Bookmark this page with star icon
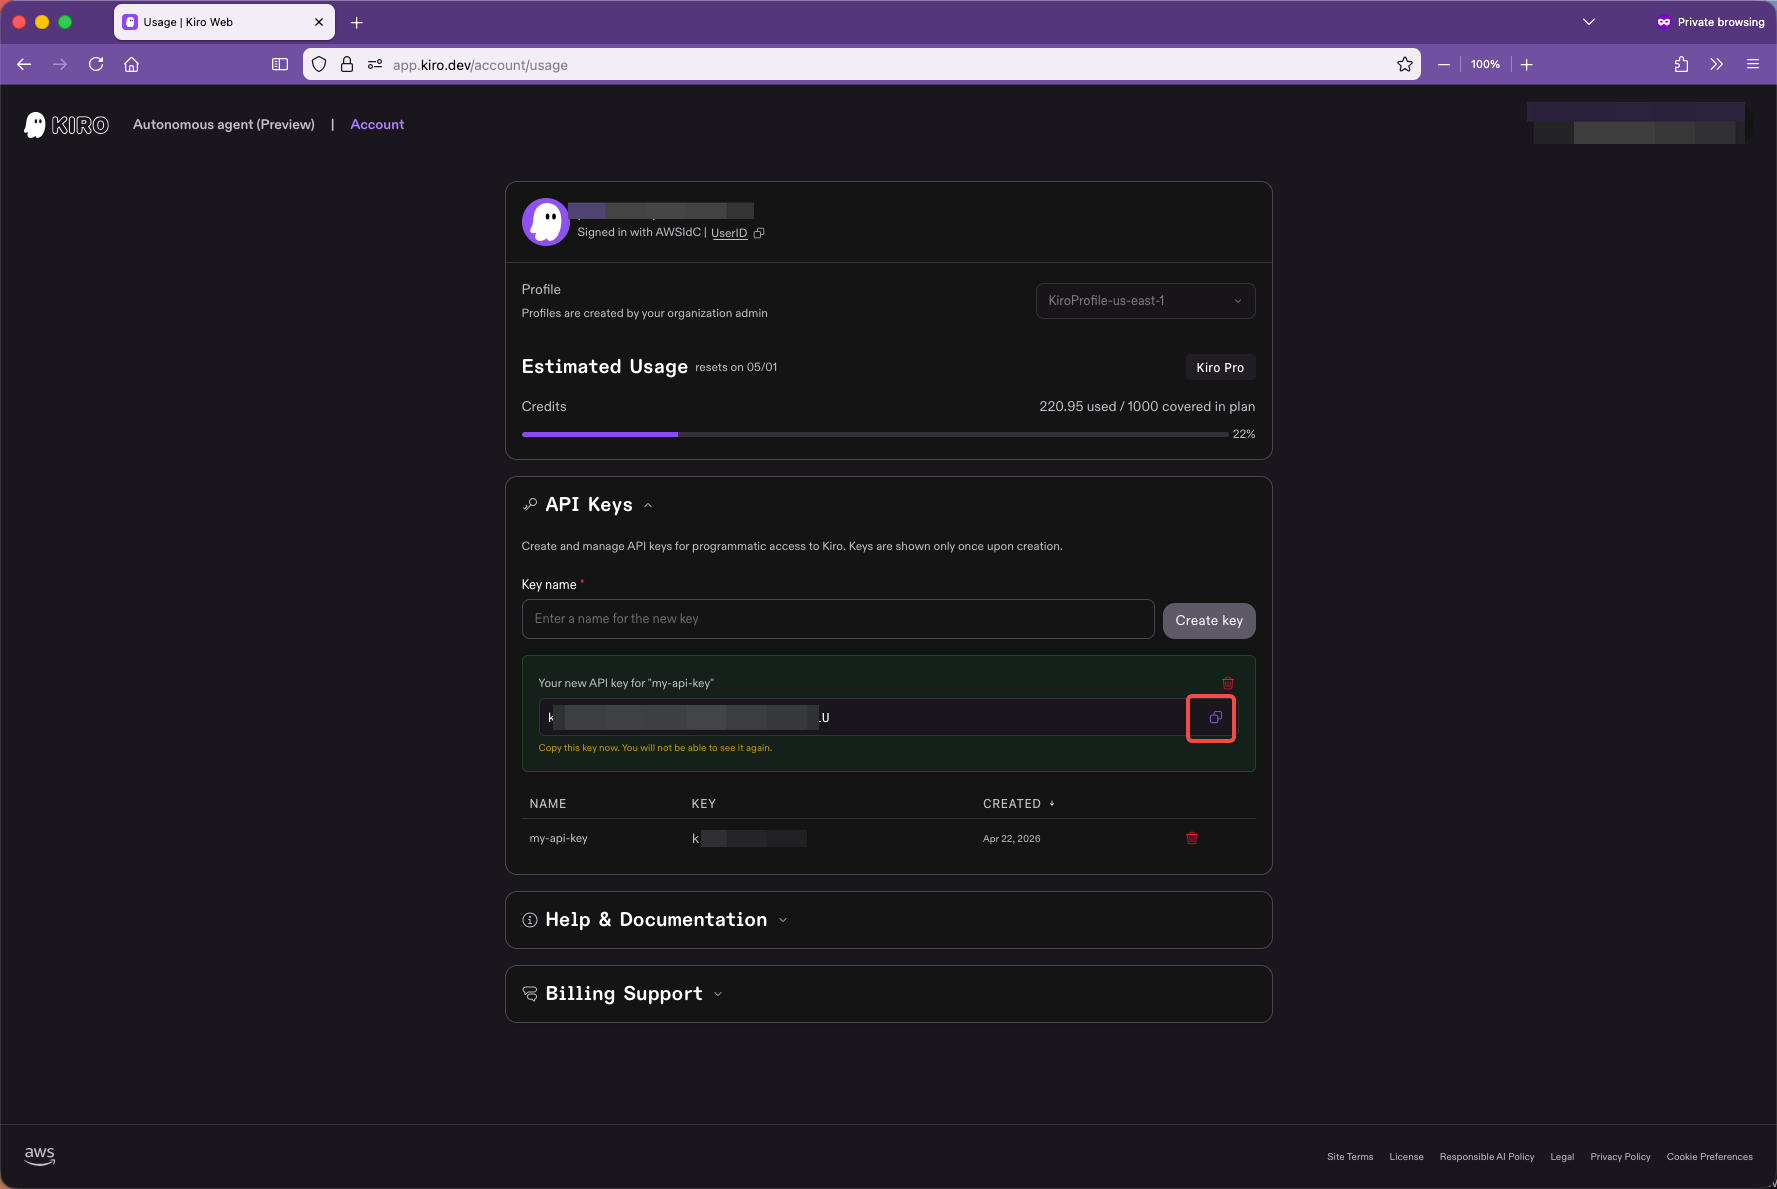The image size is (1777, 1189). point(1404,65)
